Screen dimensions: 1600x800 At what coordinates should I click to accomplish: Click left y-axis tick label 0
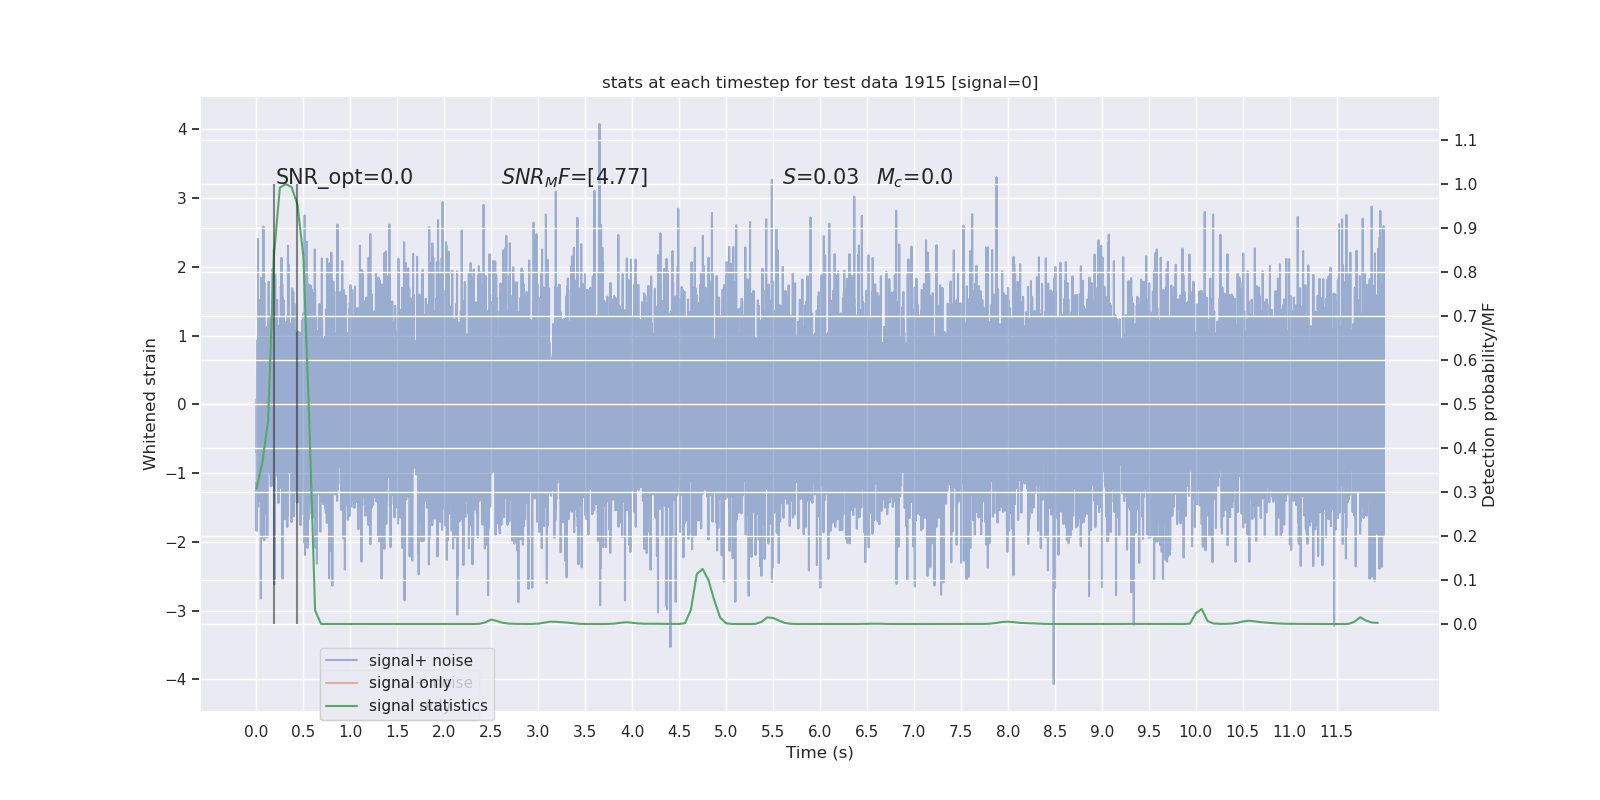[182, 404]
